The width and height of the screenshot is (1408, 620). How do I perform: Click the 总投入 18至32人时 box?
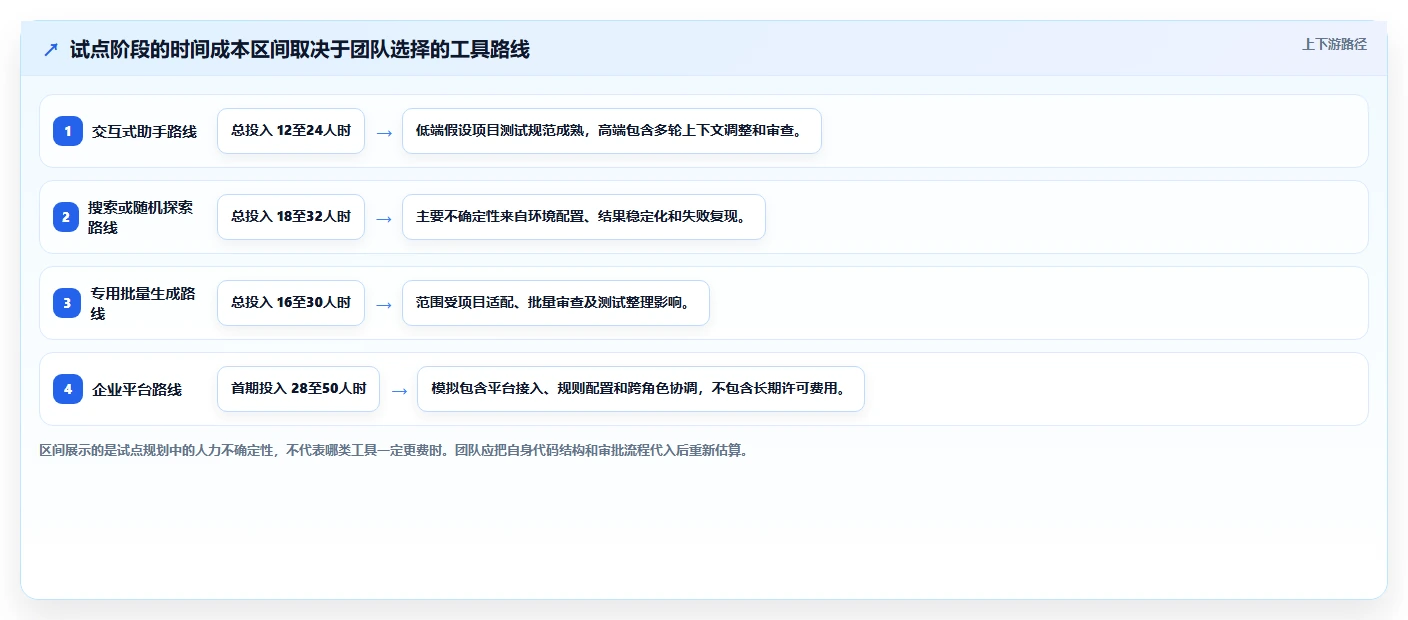pos(291,217)
